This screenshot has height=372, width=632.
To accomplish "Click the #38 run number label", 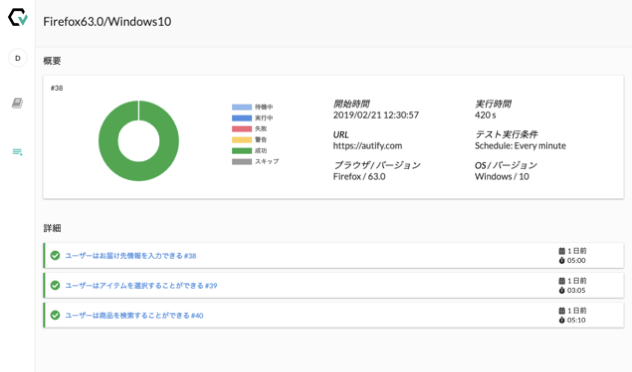I will coord(57,88).
